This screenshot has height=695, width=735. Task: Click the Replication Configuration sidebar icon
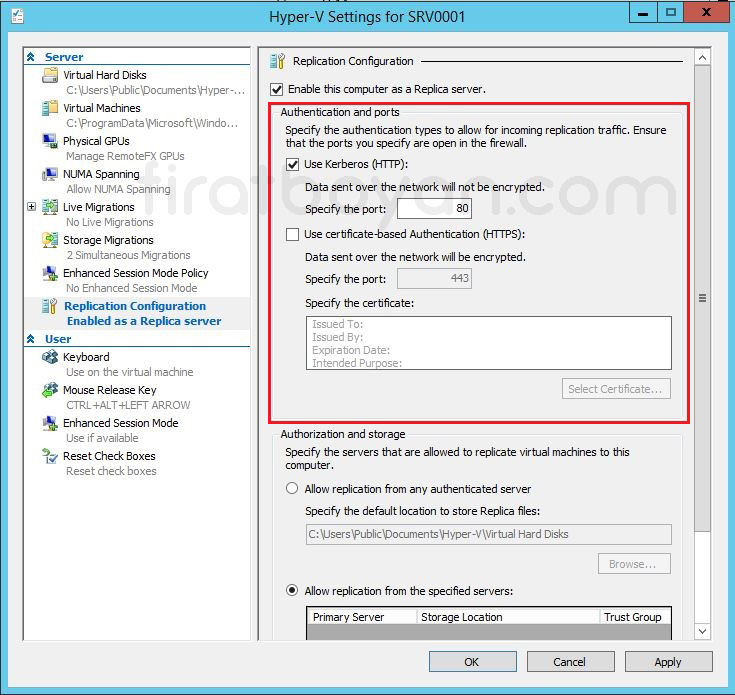50,306
